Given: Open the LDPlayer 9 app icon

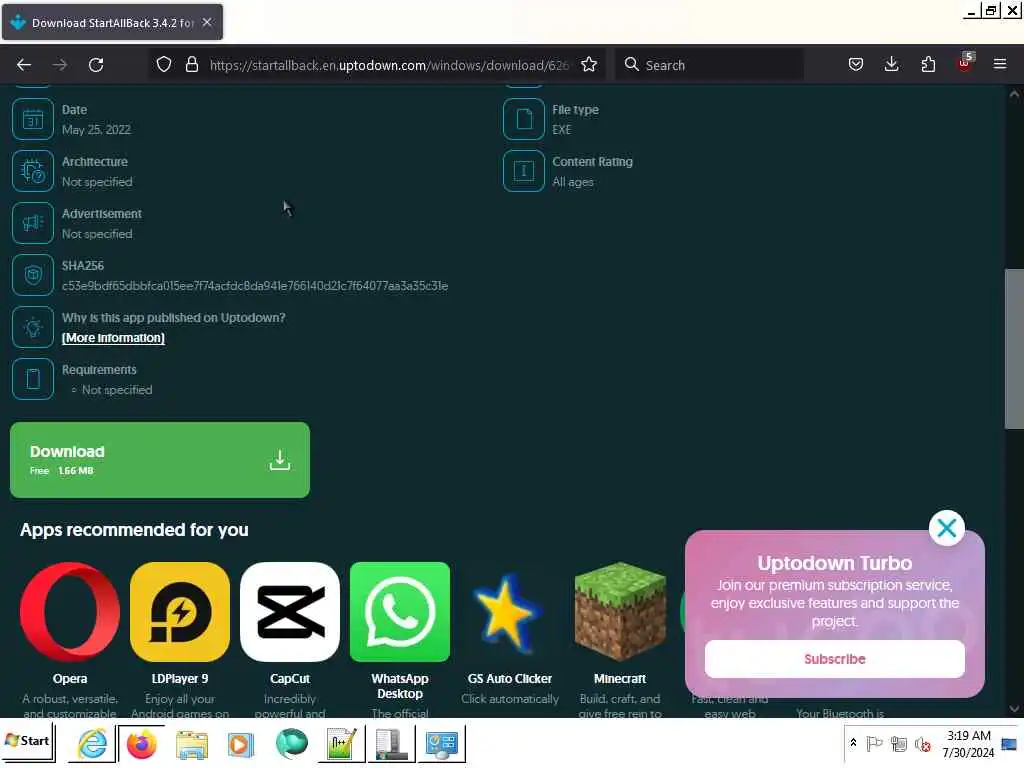Looking at the screenshot, I should click(180, 612).
